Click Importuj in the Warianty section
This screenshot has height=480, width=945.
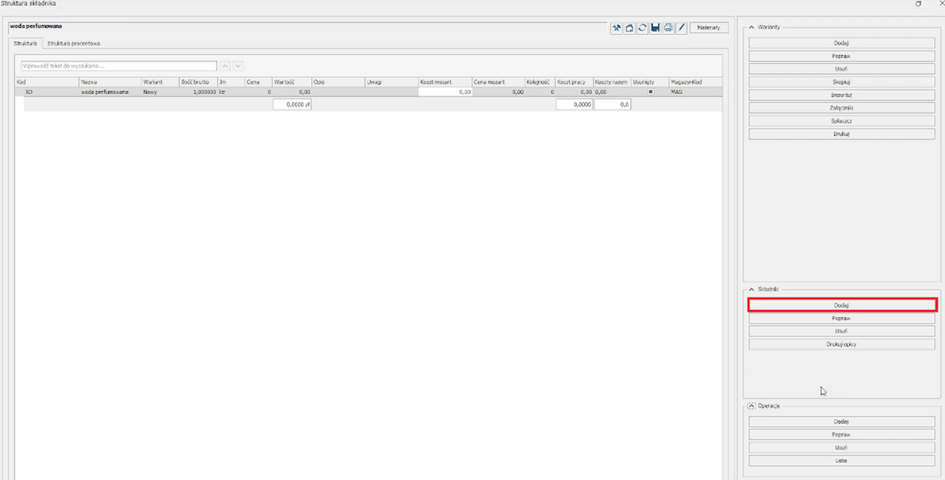point(841,95)
